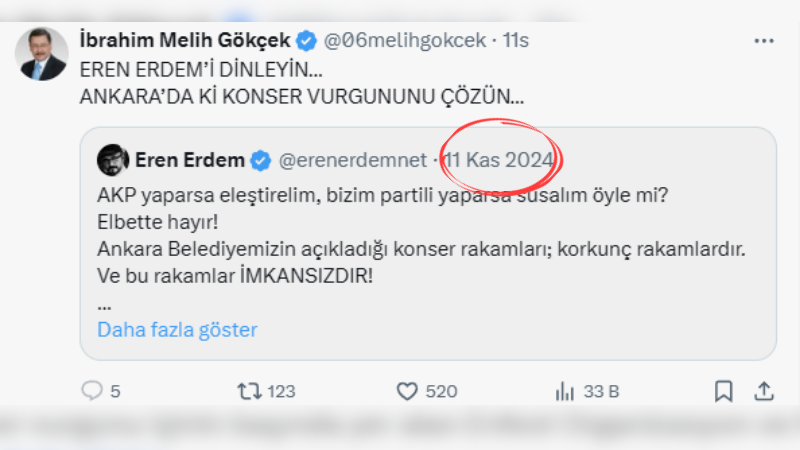
Task: Open the three-dot more options menu
Action: click(763, 41)
